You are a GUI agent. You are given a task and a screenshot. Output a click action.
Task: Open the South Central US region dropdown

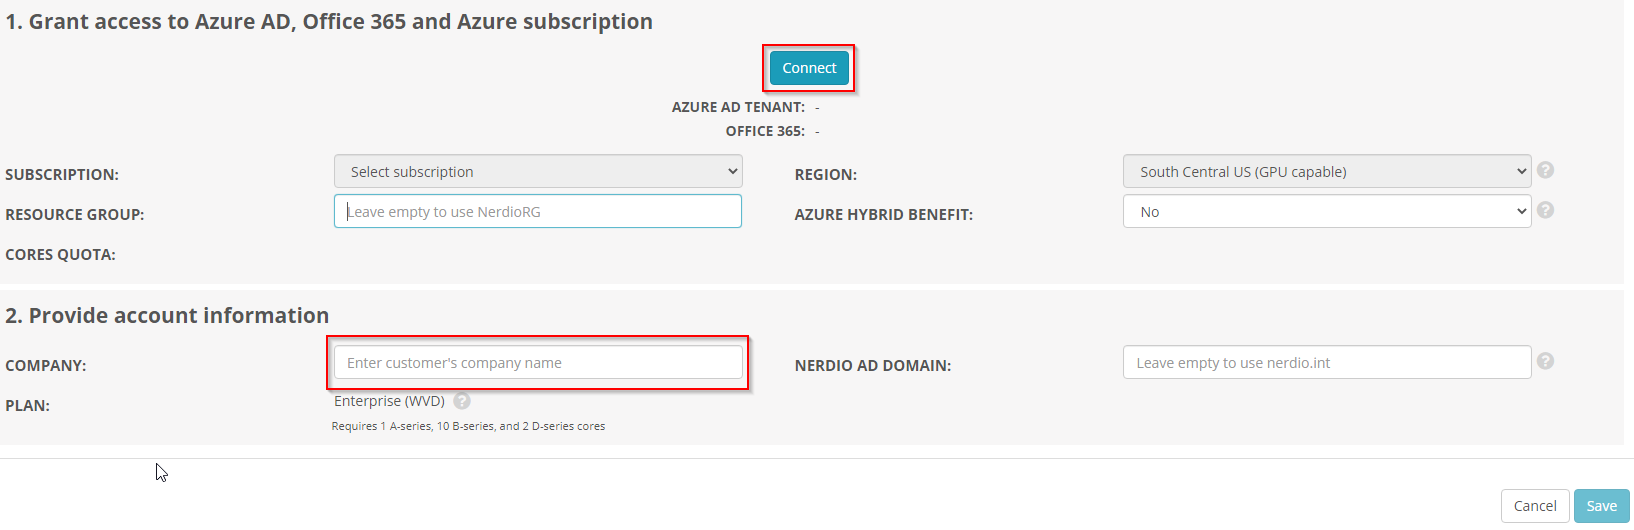click(x=1327, y=171)
